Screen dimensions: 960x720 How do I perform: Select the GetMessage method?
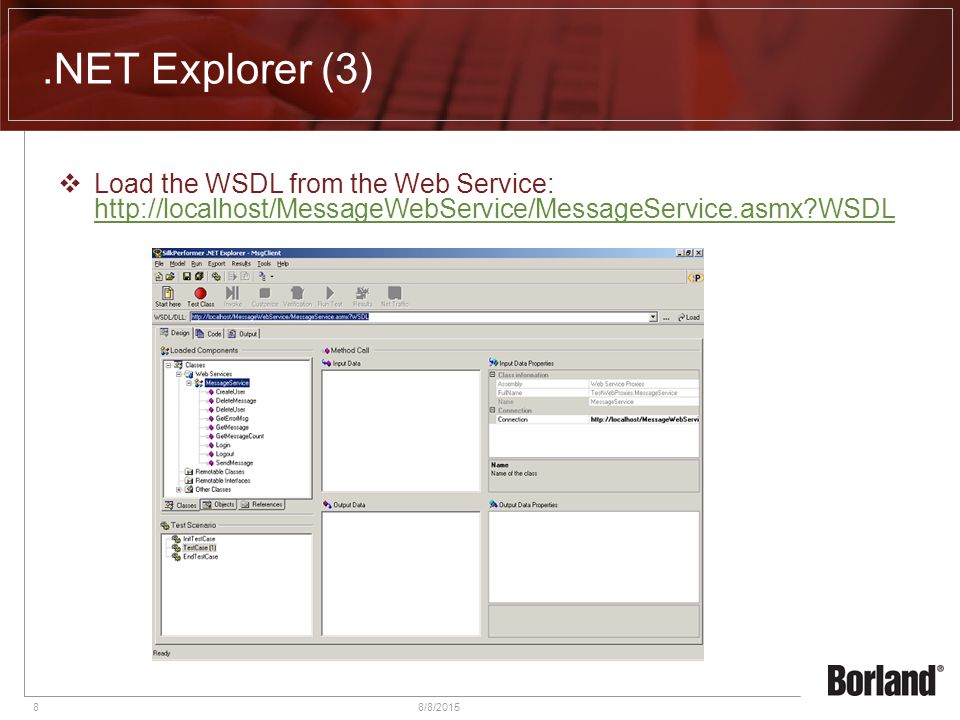coord(232,427)
